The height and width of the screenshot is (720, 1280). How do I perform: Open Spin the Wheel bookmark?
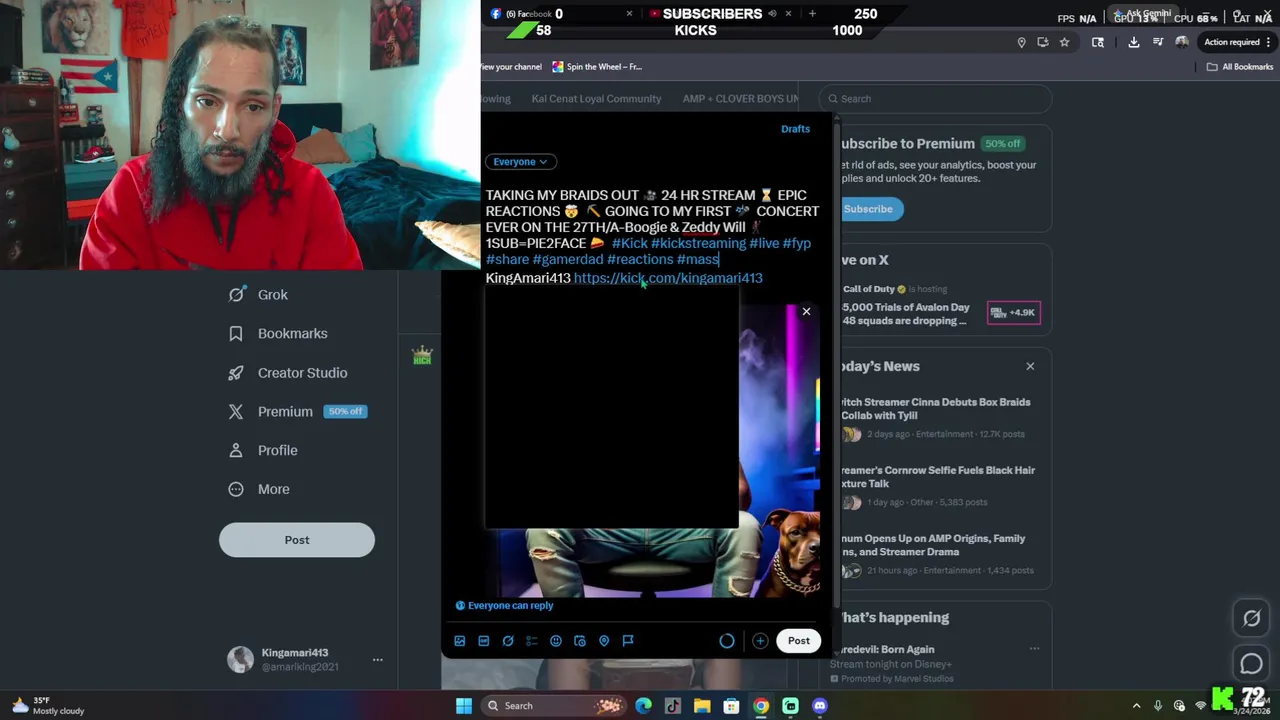coord(597,67)
